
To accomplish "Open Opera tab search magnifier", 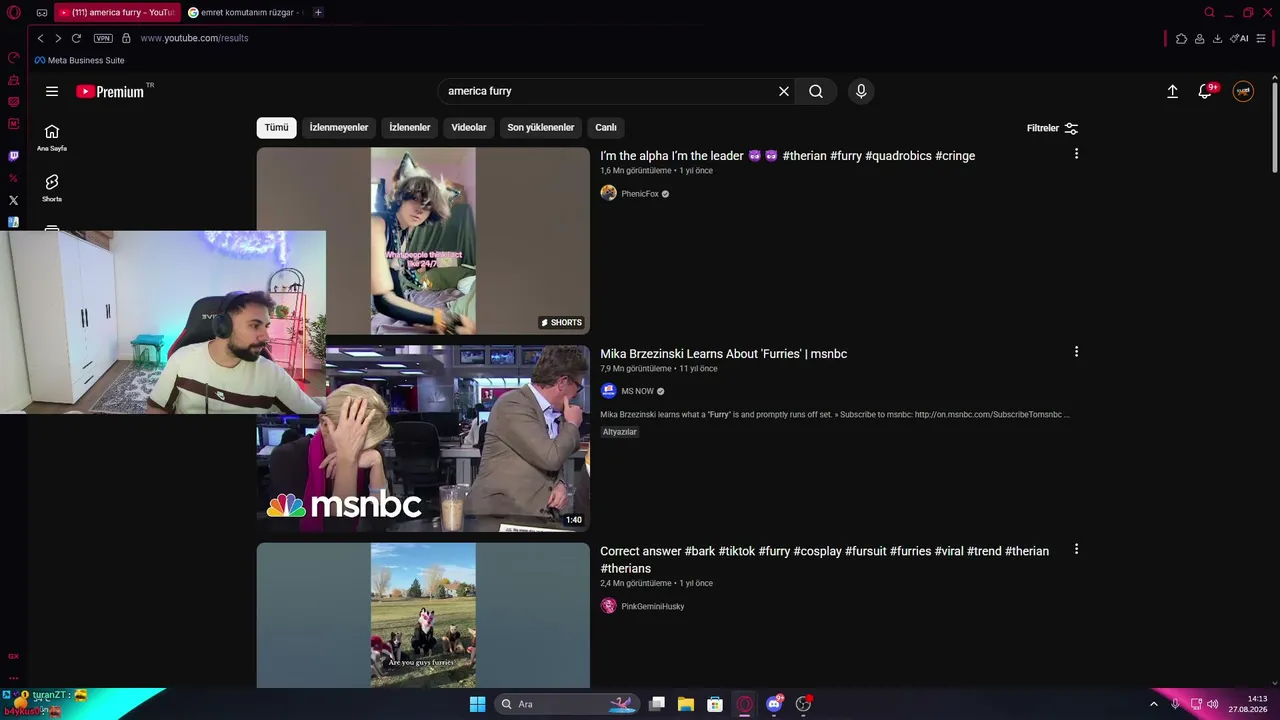I will [x=1209, y=13].
